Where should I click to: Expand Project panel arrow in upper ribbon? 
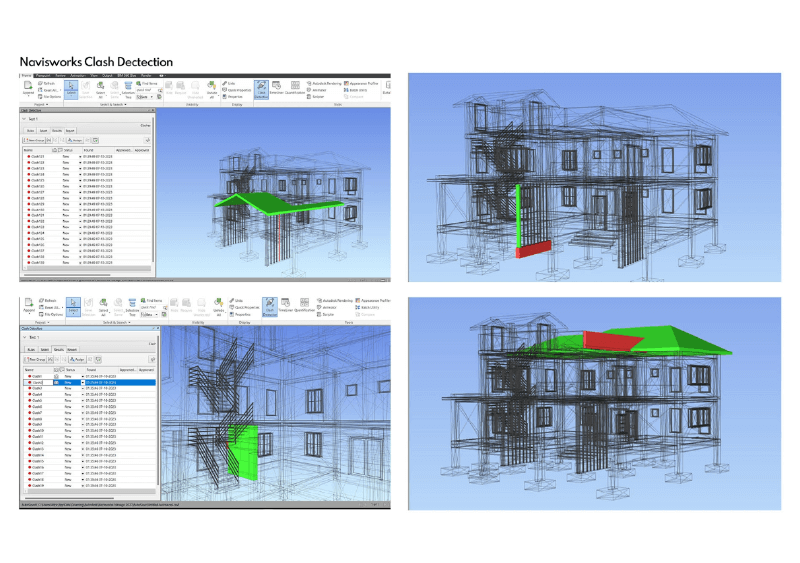pos(47,104)
